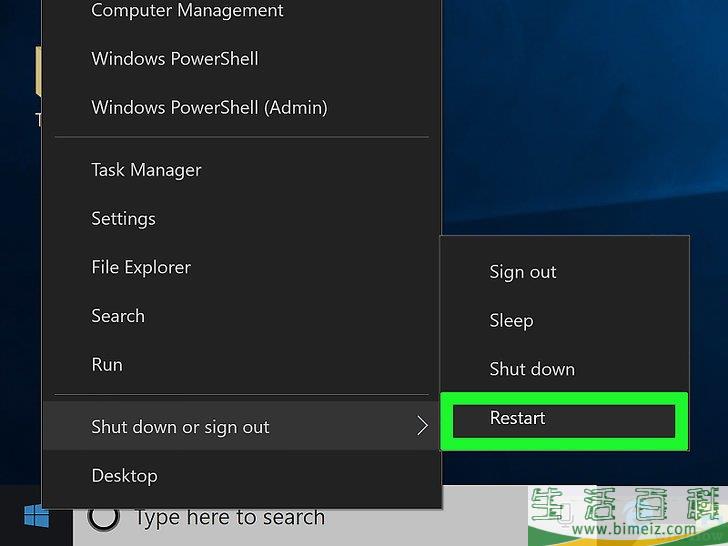Choose Sleep in the submenu
The height and width of the screenshot is (546, 728).
[x=565, y=321]
